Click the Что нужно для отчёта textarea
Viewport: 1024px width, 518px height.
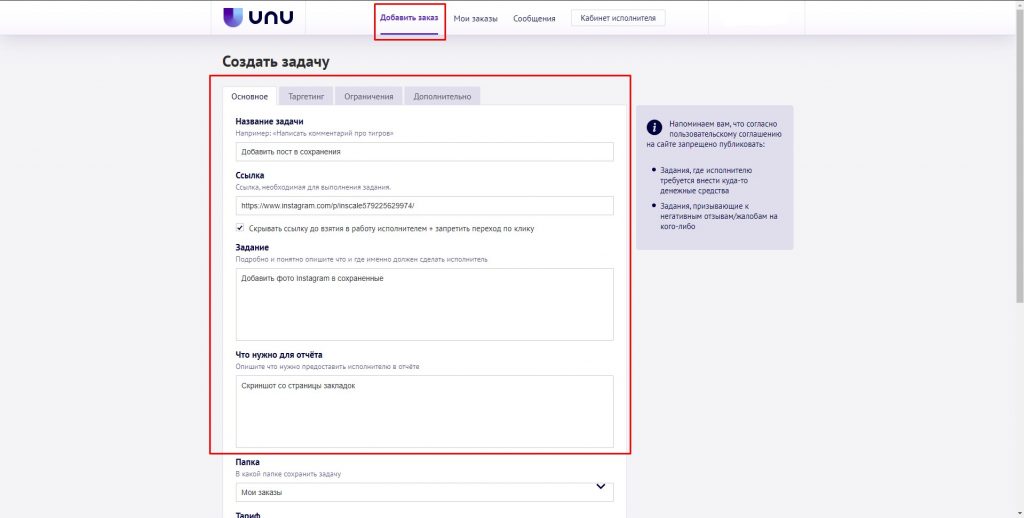pyautogui.click(x=424, y=411)
